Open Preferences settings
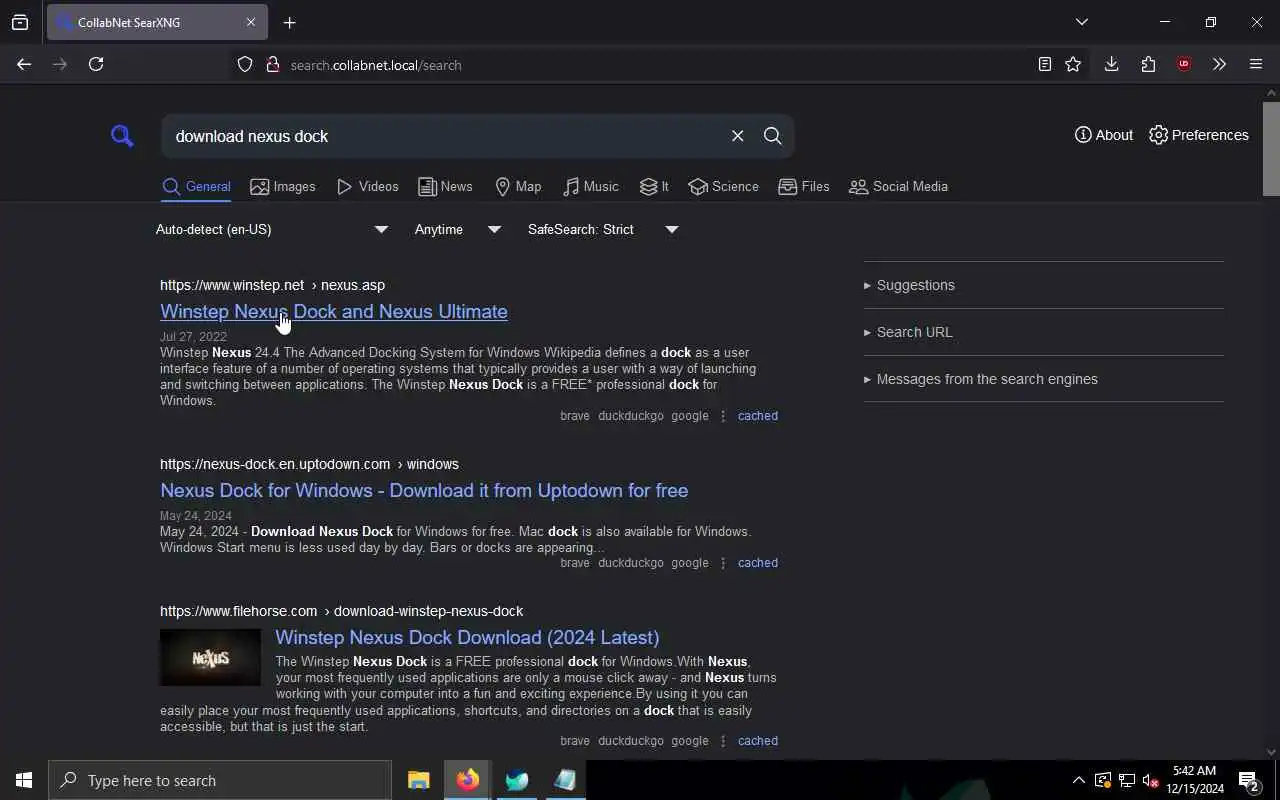The width and height of the screenshot is (1280, 800). (1199, 135)
